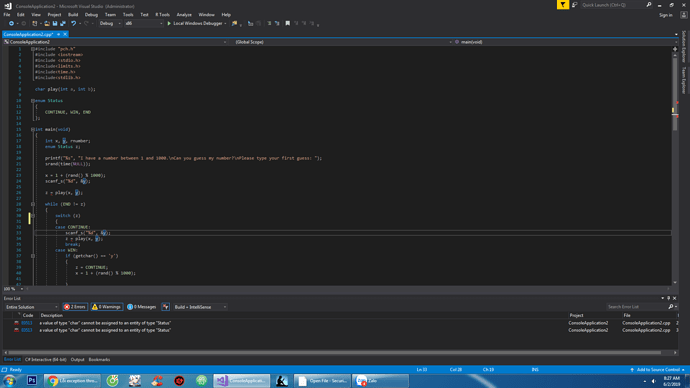
Task: Open the R Tools menu
Action: click(x=162, y=15)
